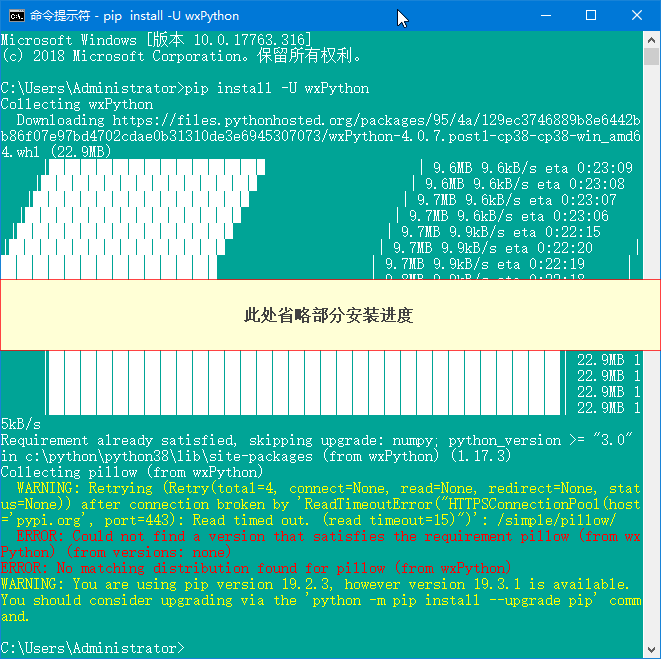Click the scrollbar down arrow
The width and height of the screenshot is (661, 659).
651,650
